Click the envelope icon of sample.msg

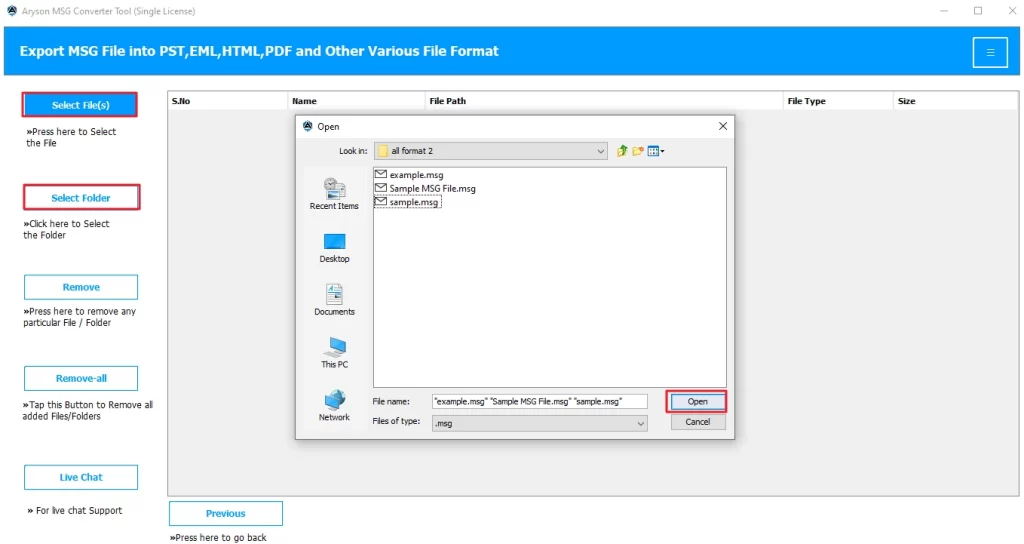[x=381, y=202]
